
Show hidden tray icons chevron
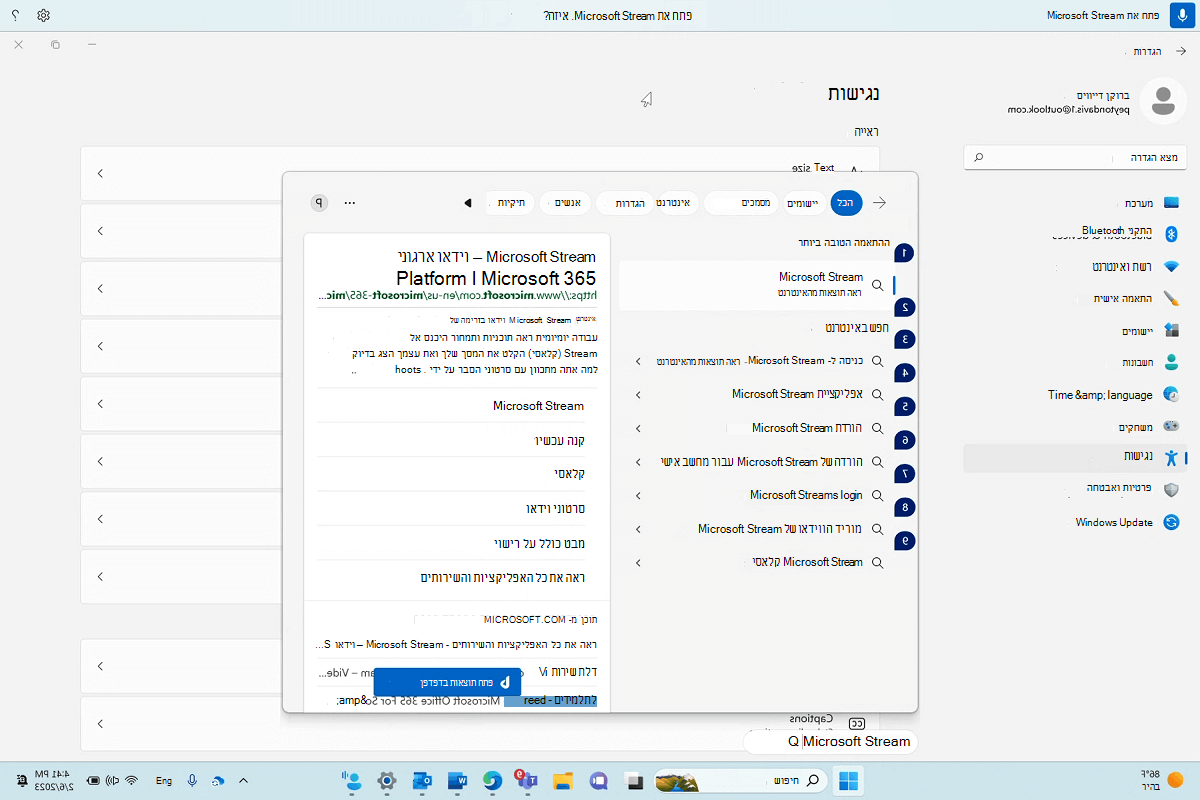[x=243, y=780]
